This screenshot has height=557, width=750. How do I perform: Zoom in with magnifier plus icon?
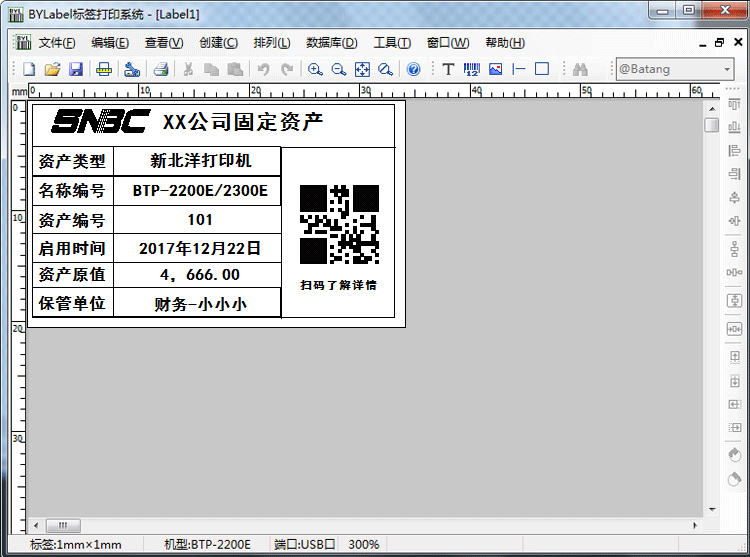(315, 69)
